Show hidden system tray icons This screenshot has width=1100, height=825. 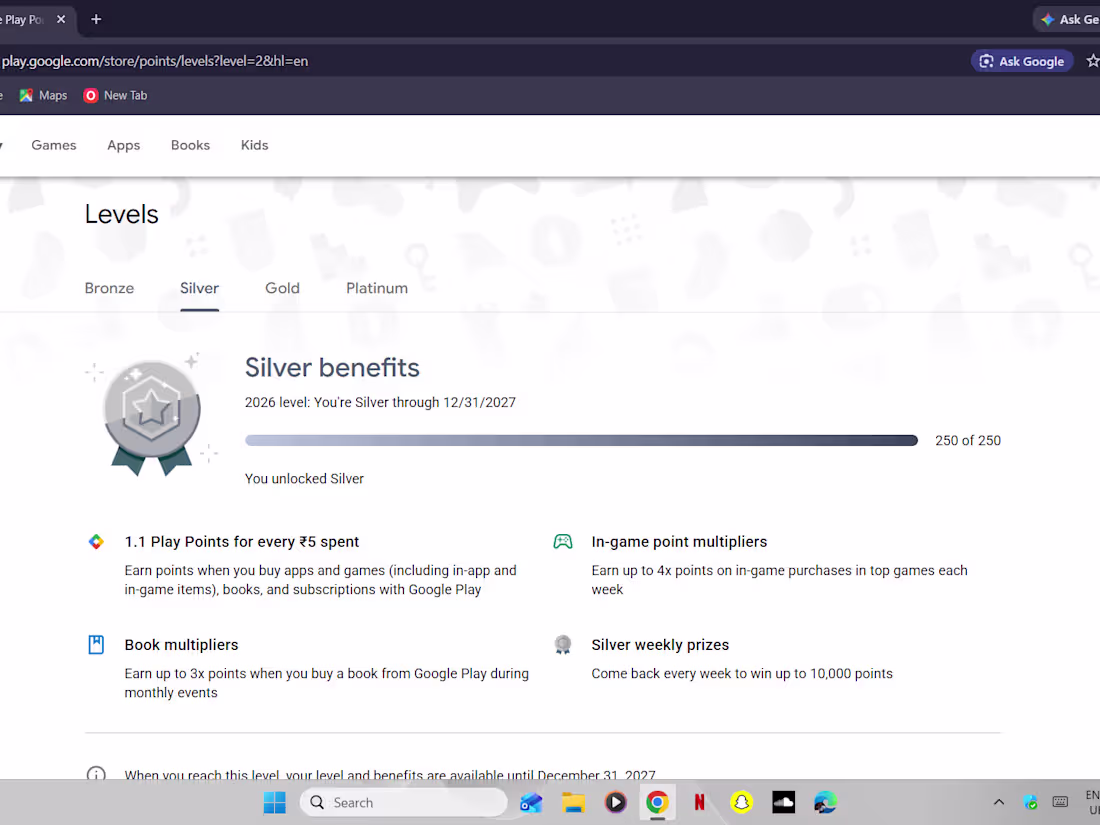[999, 802]
